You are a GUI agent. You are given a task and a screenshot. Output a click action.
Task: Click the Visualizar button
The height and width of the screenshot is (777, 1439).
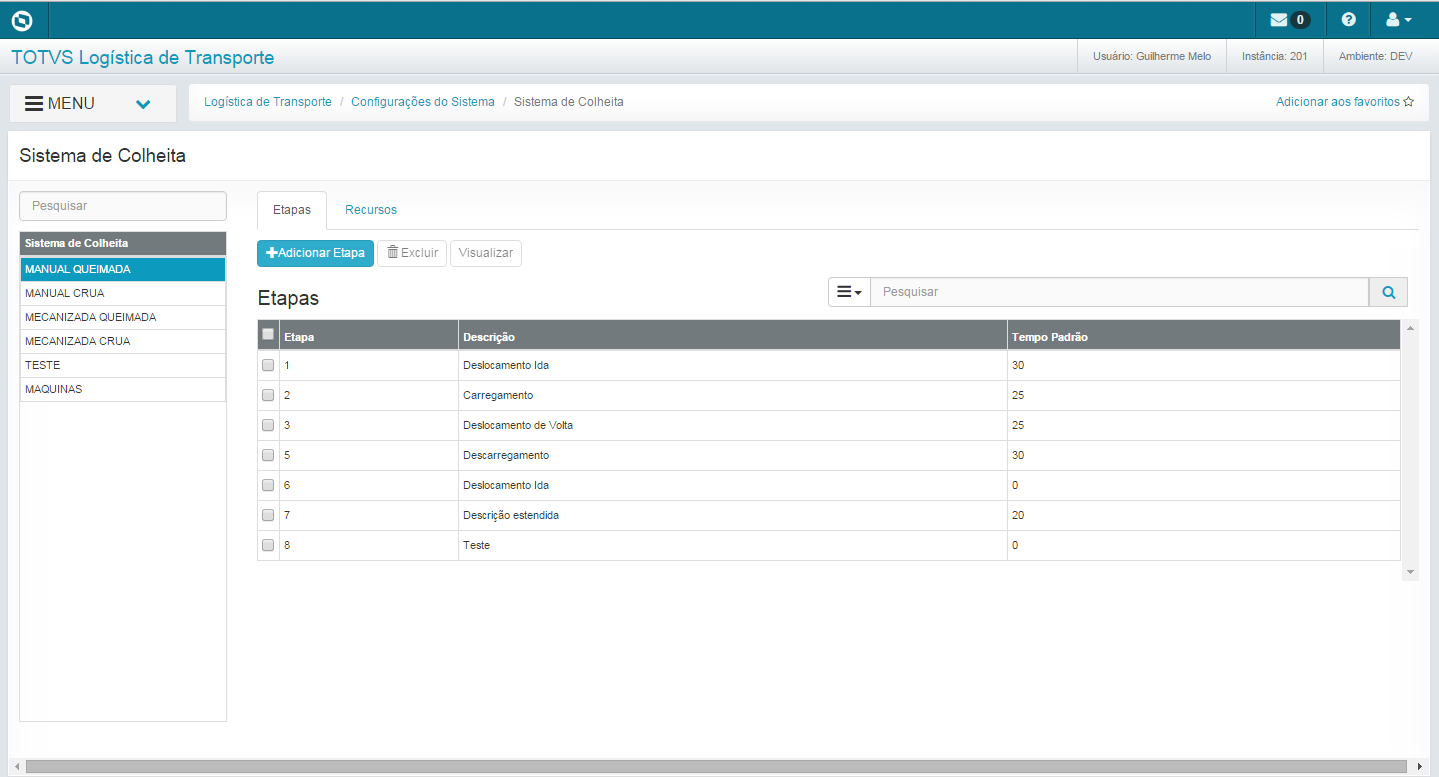pyautogui.click(x=486, y=253)
